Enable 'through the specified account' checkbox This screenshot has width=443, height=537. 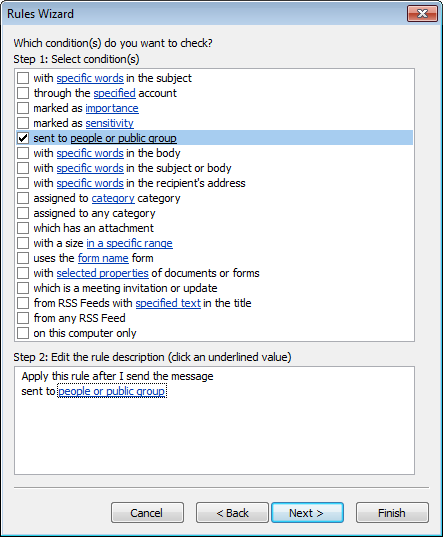point(23,93)
